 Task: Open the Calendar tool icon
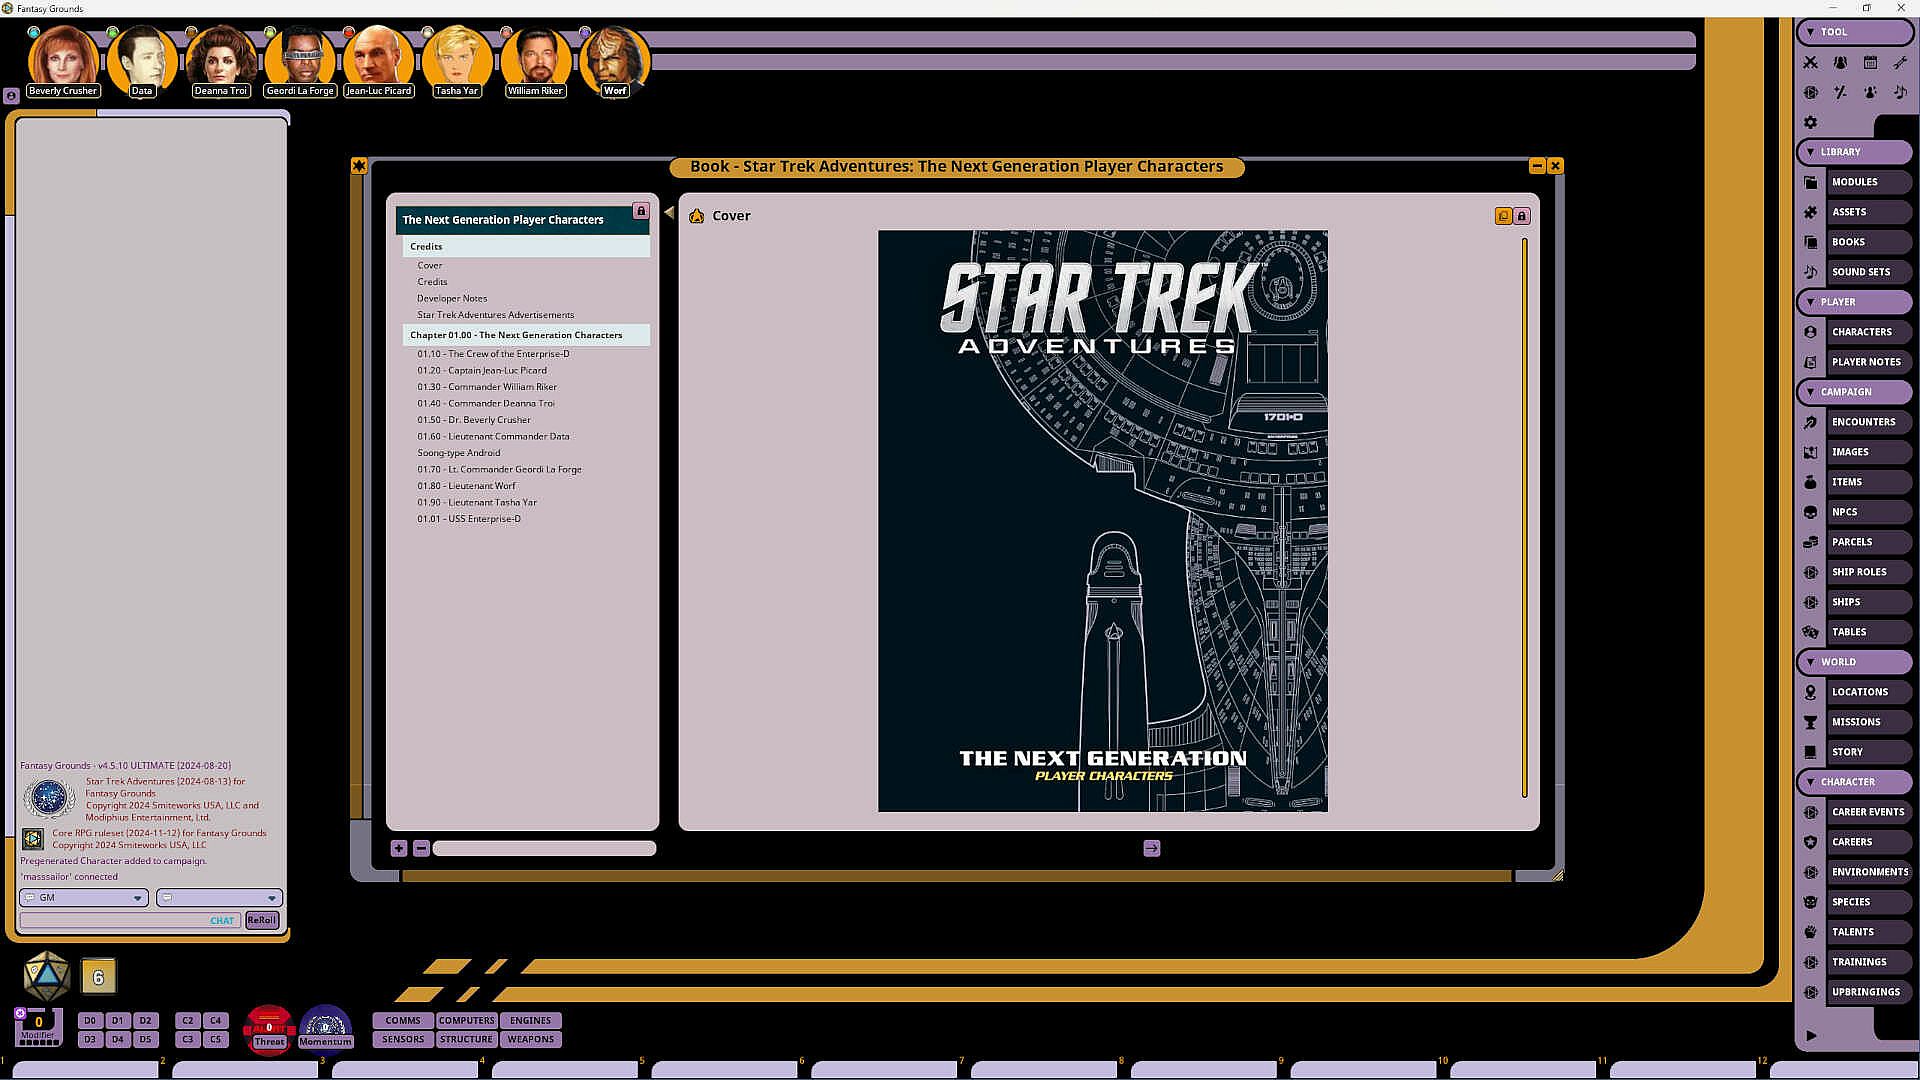point(1870,62)
